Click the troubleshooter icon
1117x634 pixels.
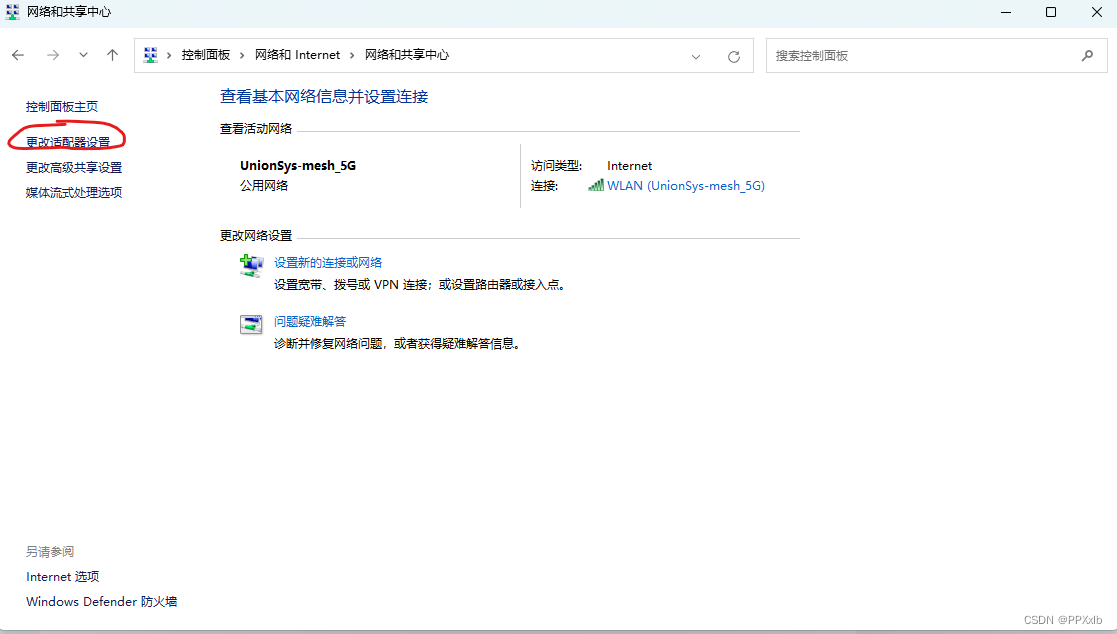[251, 324]
